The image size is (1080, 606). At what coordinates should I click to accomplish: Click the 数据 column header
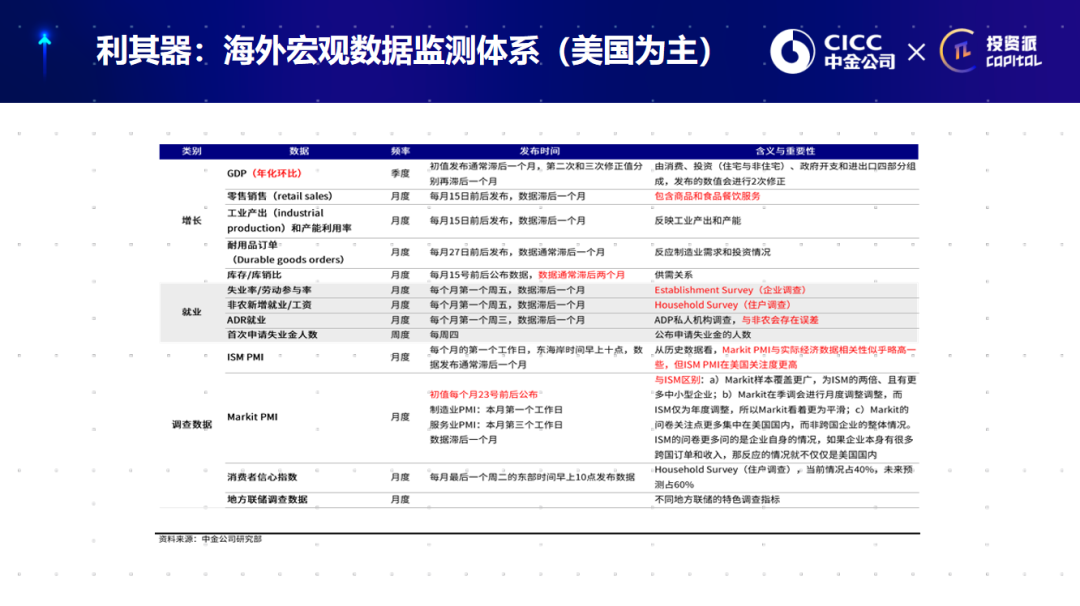pos(299,151)
